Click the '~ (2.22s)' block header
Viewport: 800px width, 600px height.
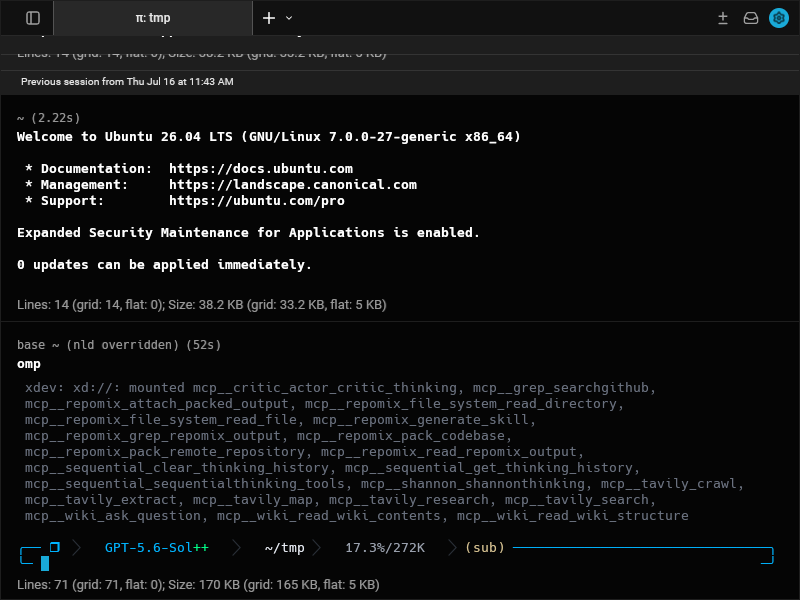point(48,118)
